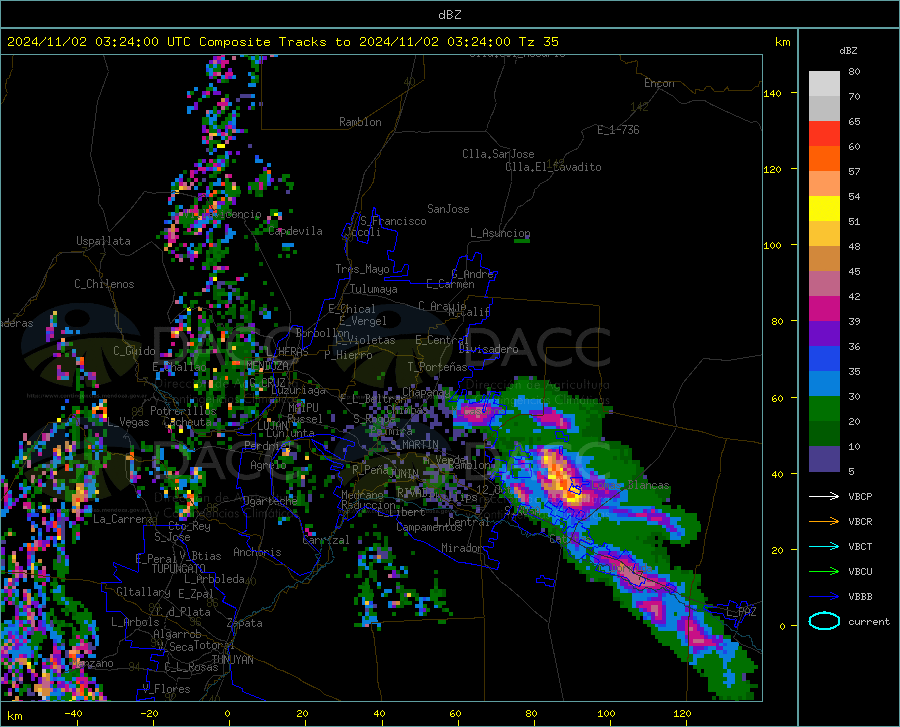Click the Ramblon place label

360,122
